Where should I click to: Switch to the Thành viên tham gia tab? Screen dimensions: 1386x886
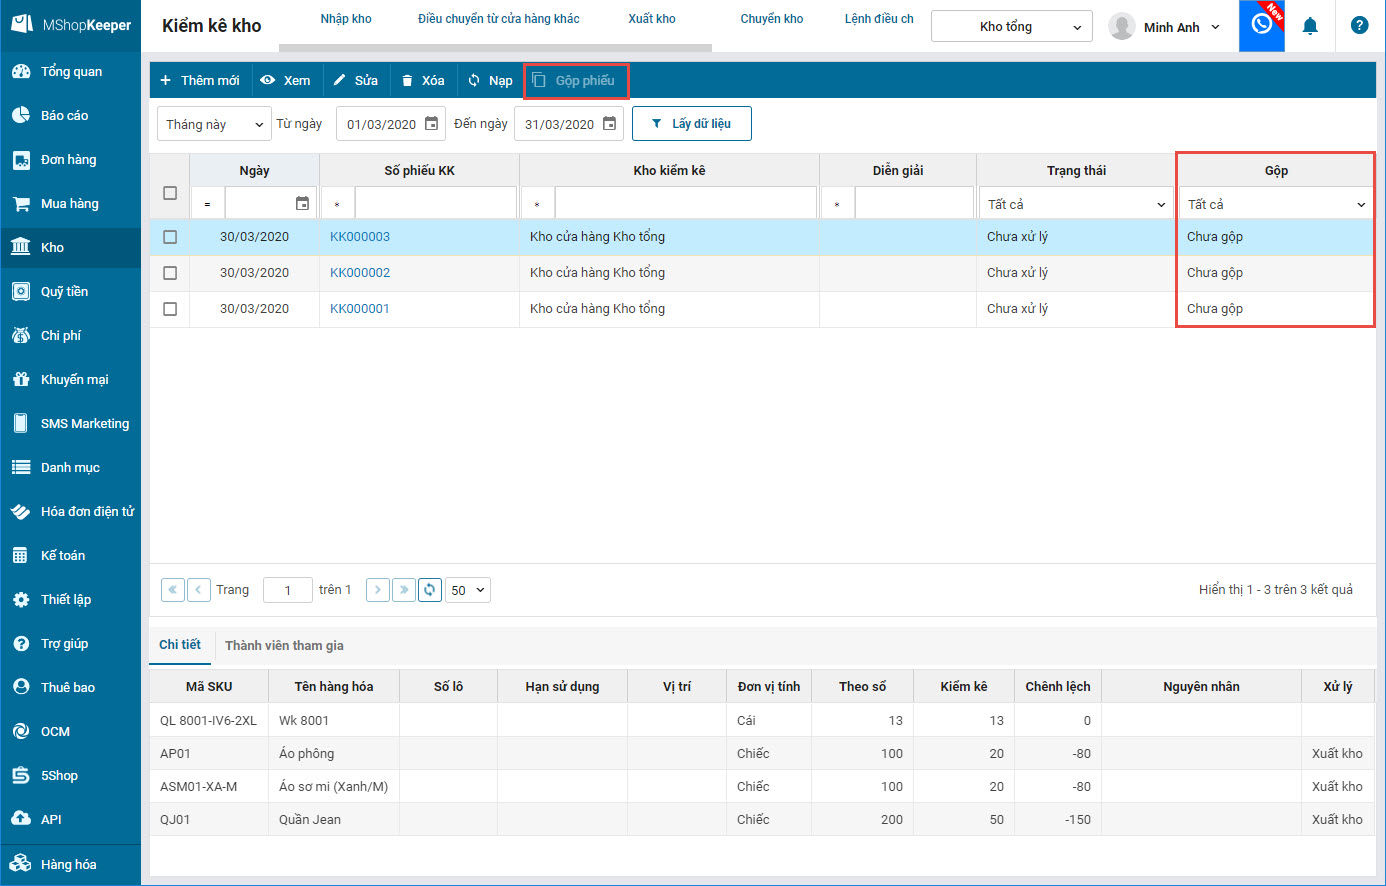tap(284, 645)
